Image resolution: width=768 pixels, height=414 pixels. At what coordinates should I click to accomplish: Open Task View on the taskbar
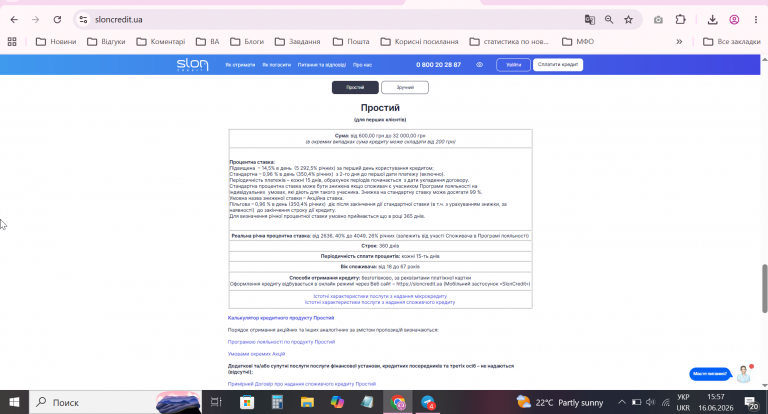(x=216, y=402)
